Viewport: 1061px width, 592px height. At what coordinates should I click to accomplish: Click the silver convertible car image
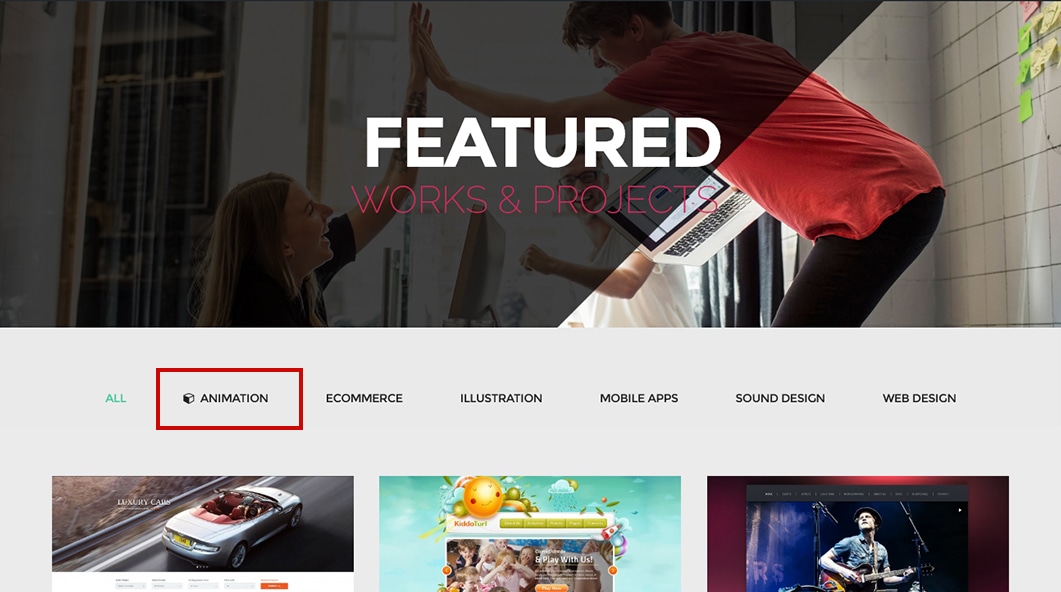[233, 524]
